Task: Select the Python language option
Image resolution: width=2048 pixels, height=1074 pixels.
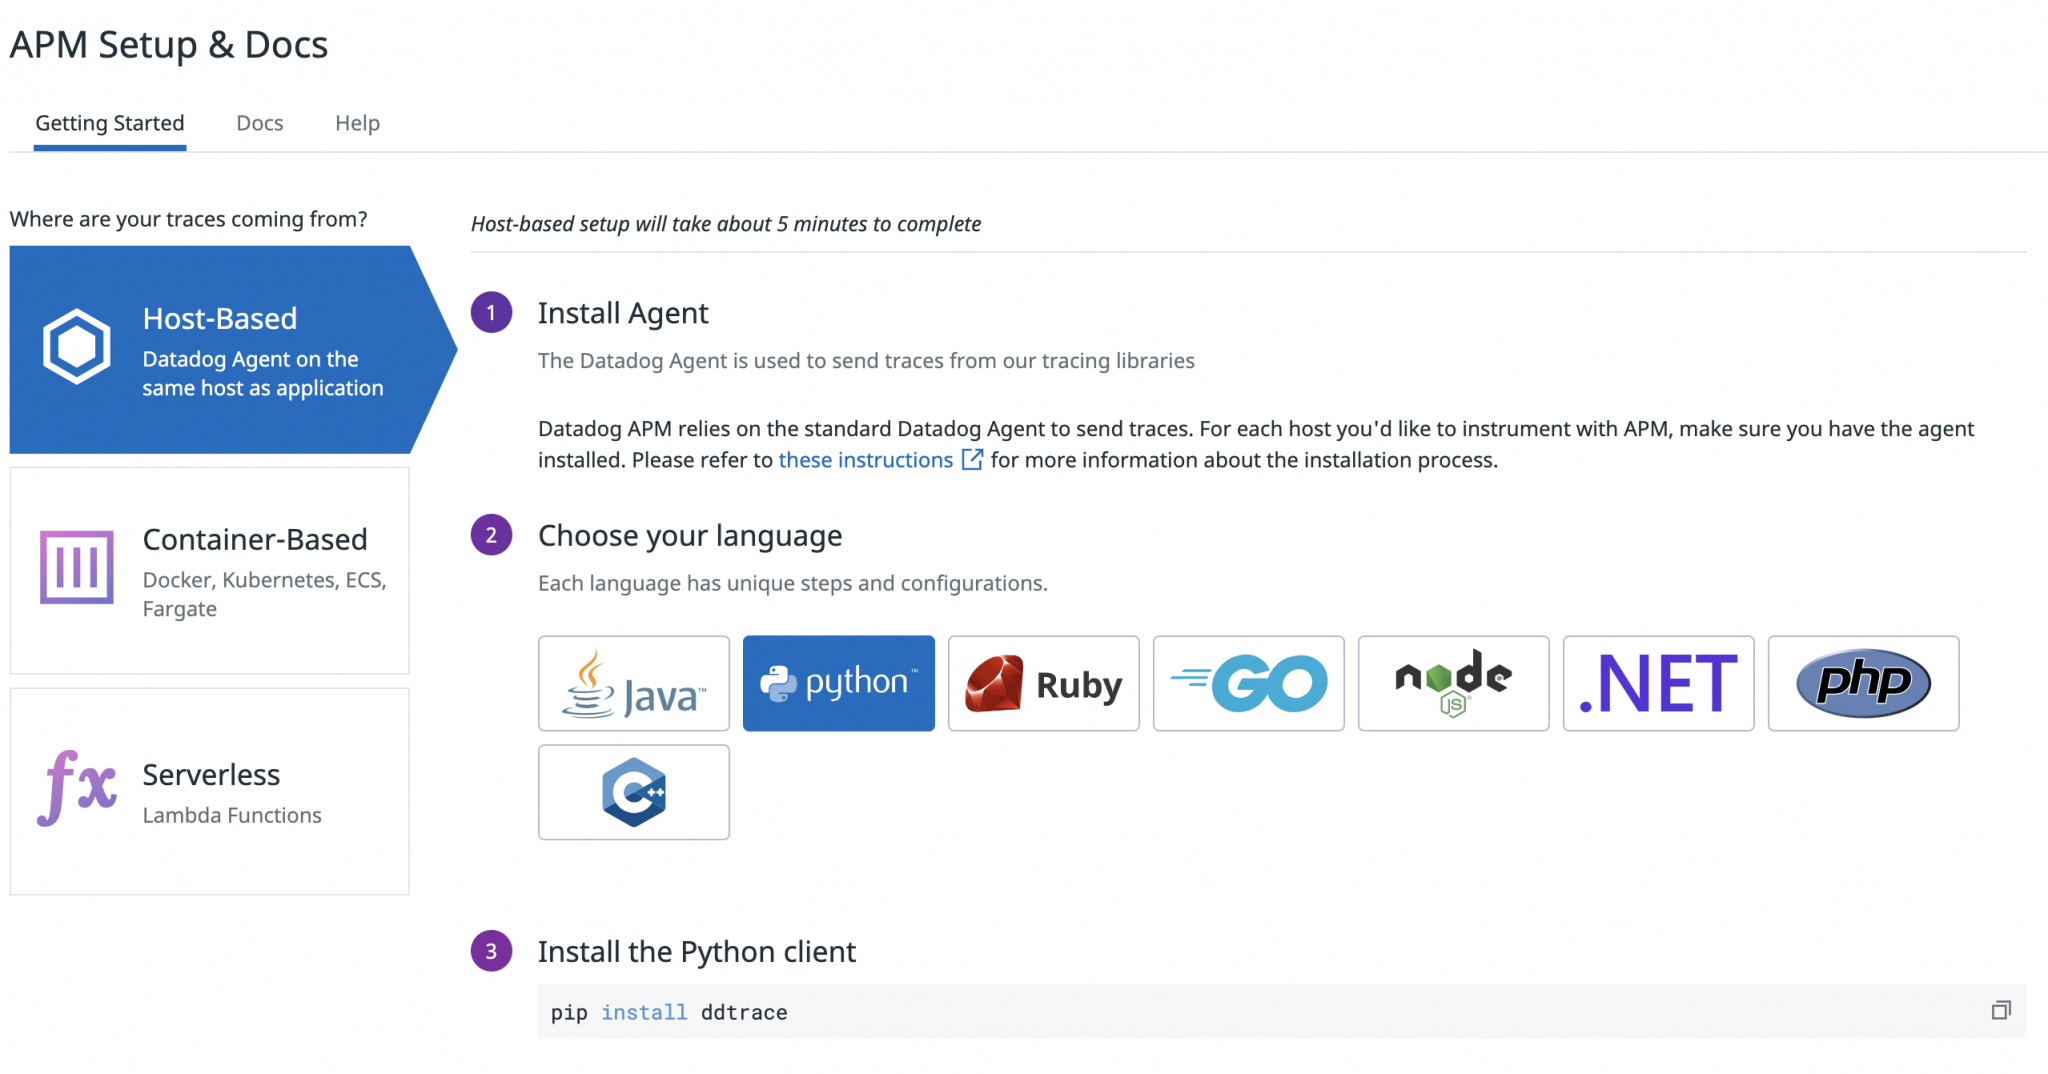Action: (x=838, y=683)
